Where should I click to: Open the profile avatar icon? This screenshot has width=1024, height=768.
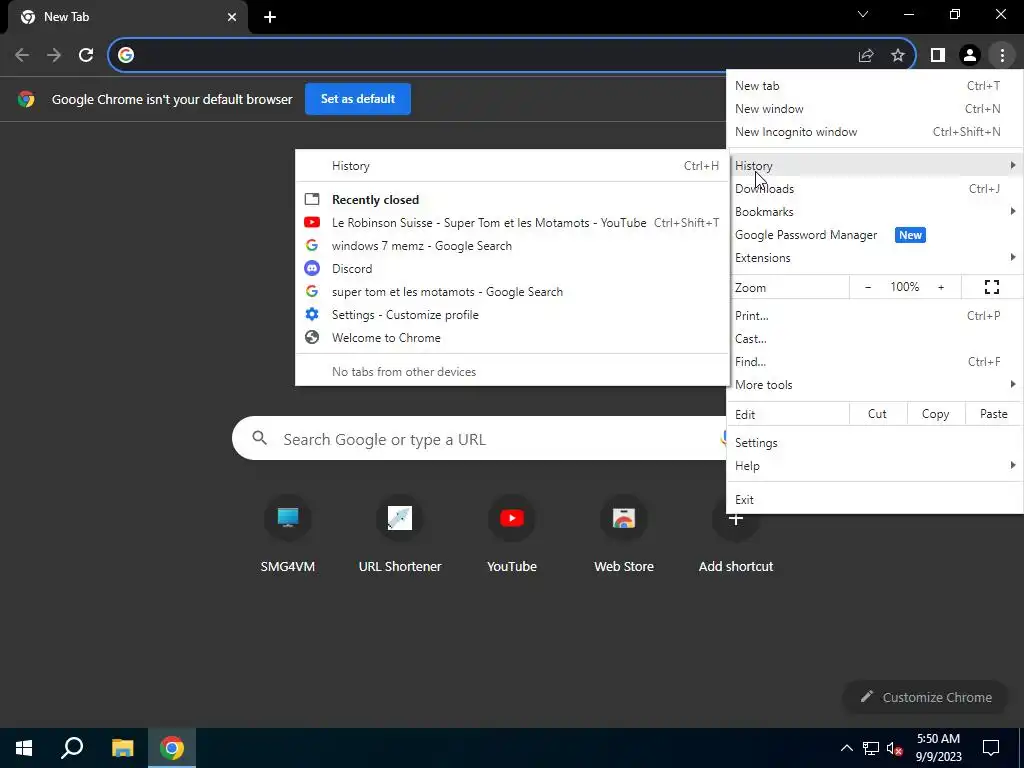pyautogui.click(x=970, y=56)
